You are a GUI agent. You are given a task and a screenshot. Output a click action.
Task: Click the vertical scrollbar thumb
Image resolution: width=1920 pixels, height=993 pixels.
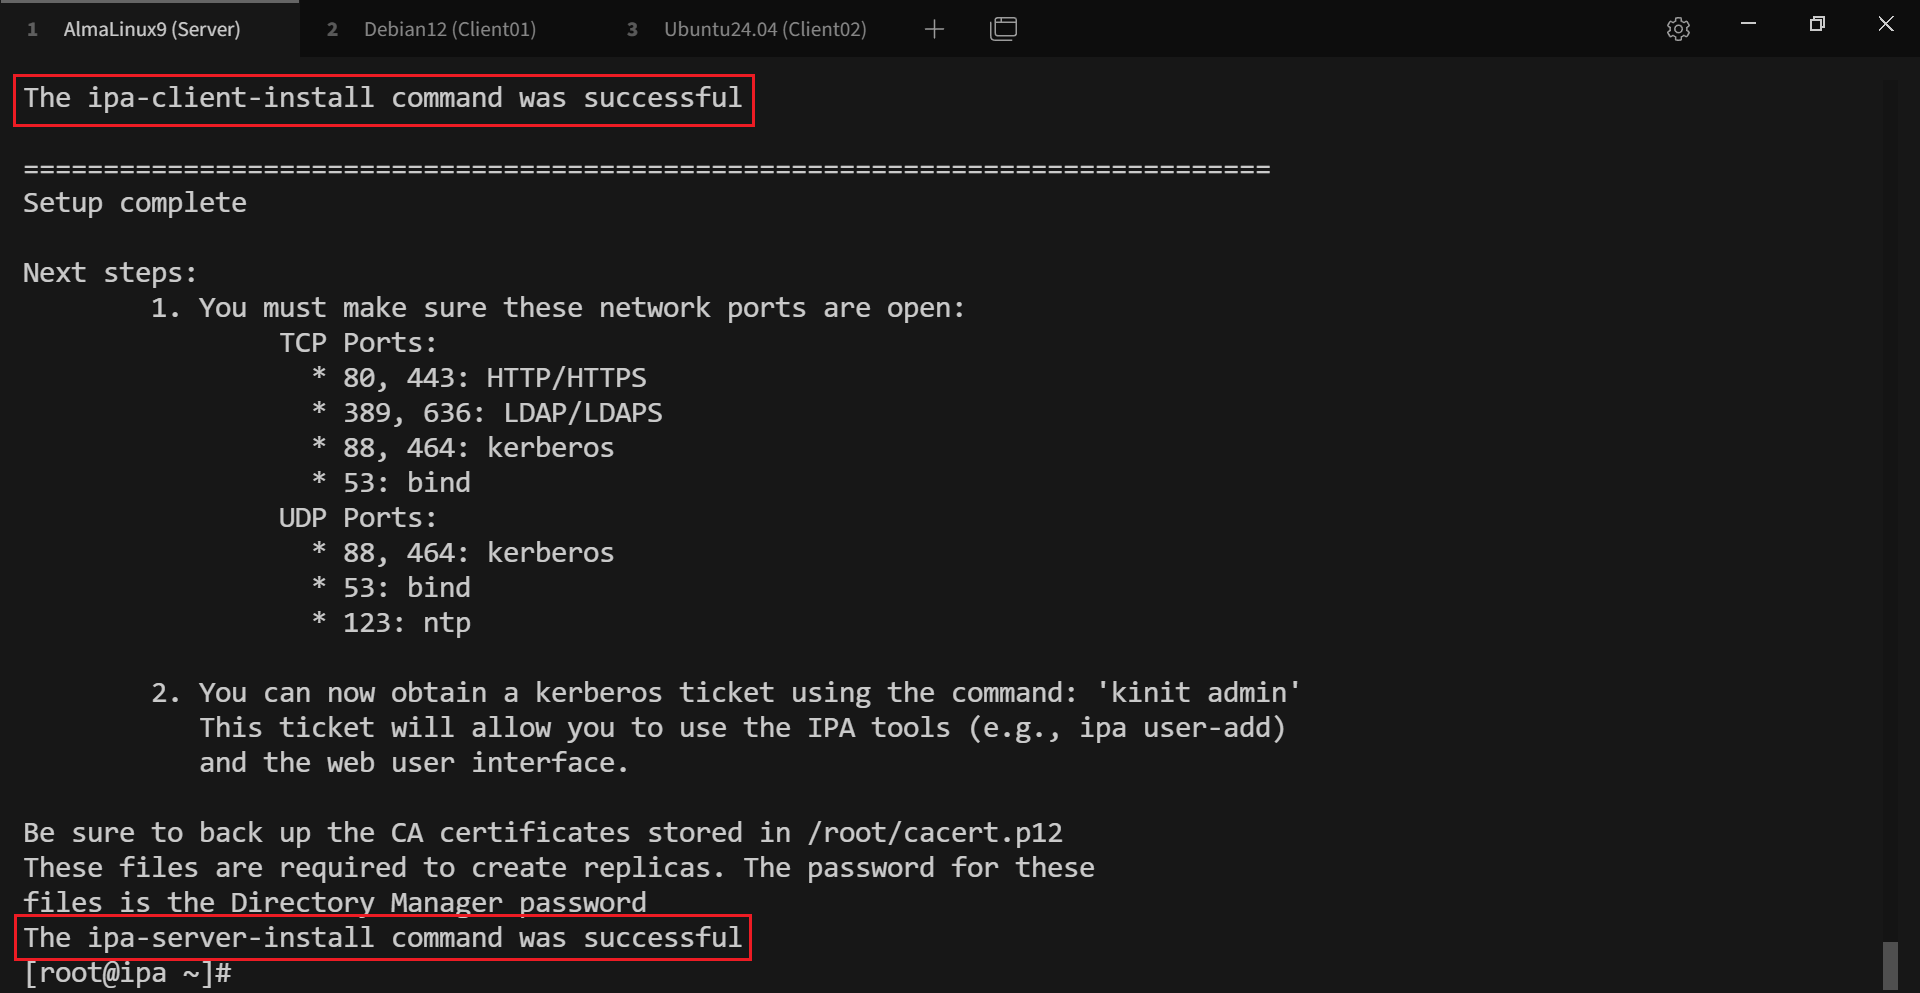click(x=1890, y=964)
